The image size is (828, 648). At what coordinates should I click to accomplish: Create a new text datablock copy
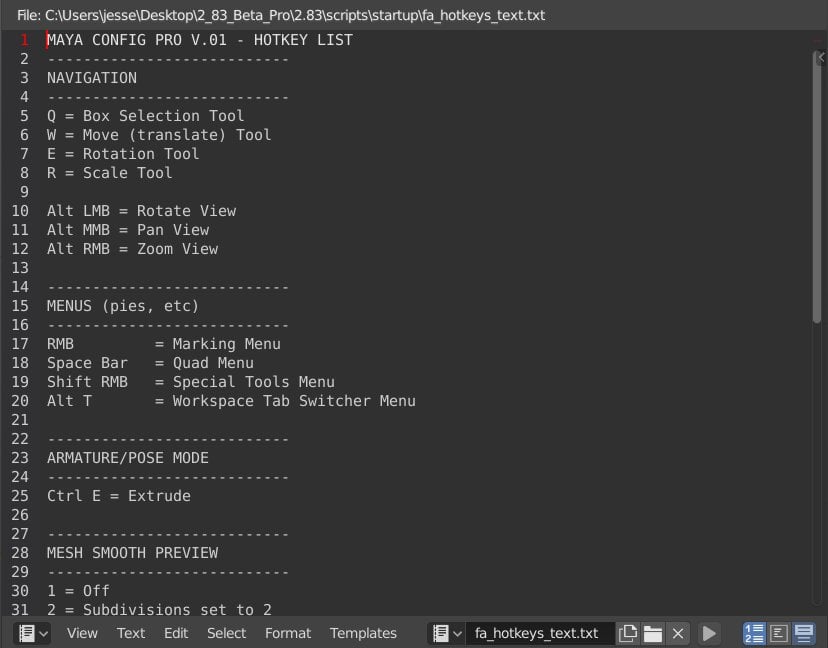pyautogui.click(x=627, y=633)
